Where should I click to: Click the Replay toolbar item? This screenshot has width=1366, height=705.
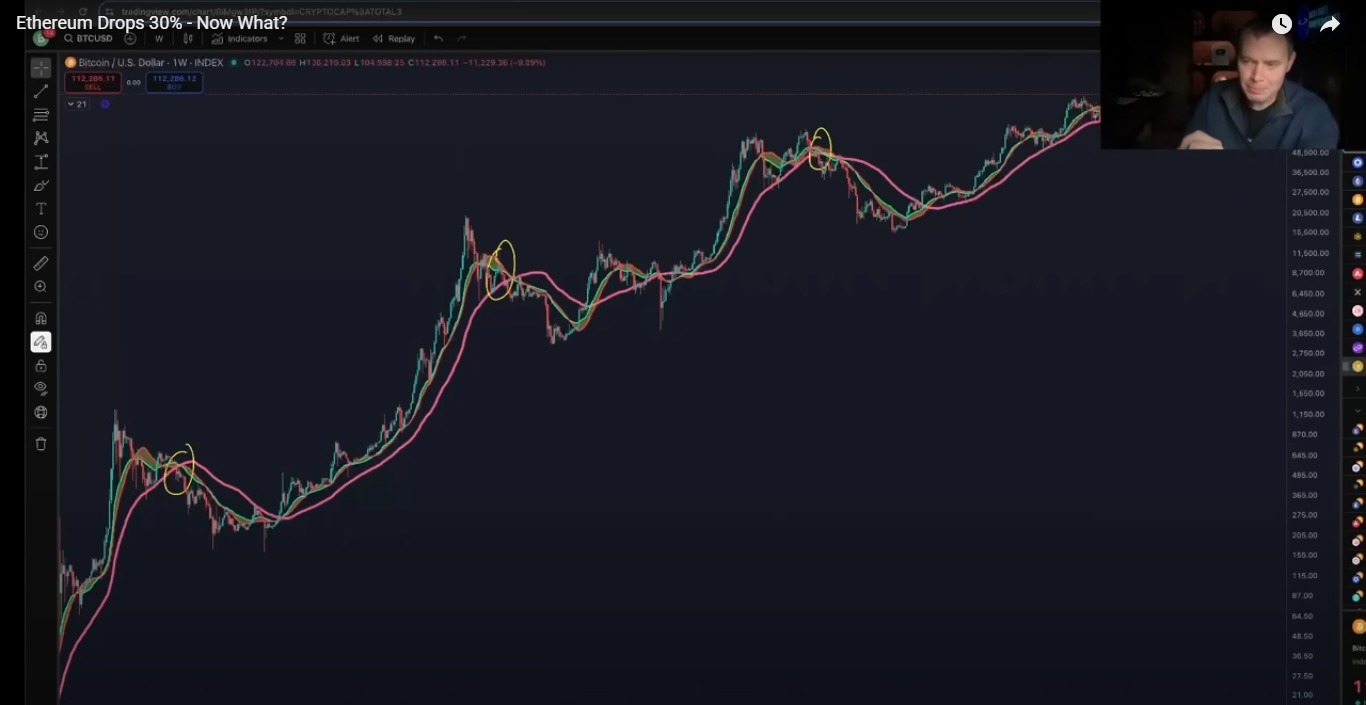pyautogui.click(x=394, y=39)
